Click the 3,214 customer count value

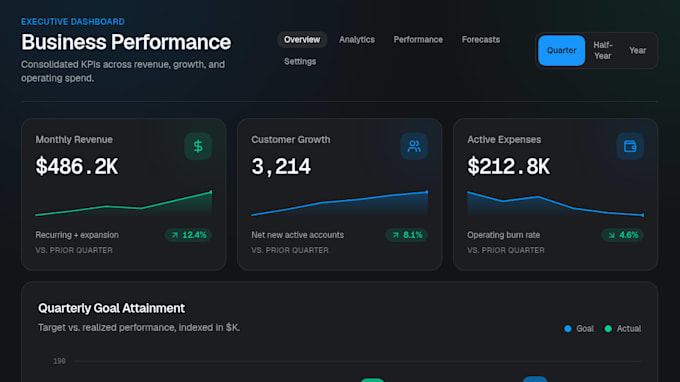pyautogui.click(x=281, y=167)
